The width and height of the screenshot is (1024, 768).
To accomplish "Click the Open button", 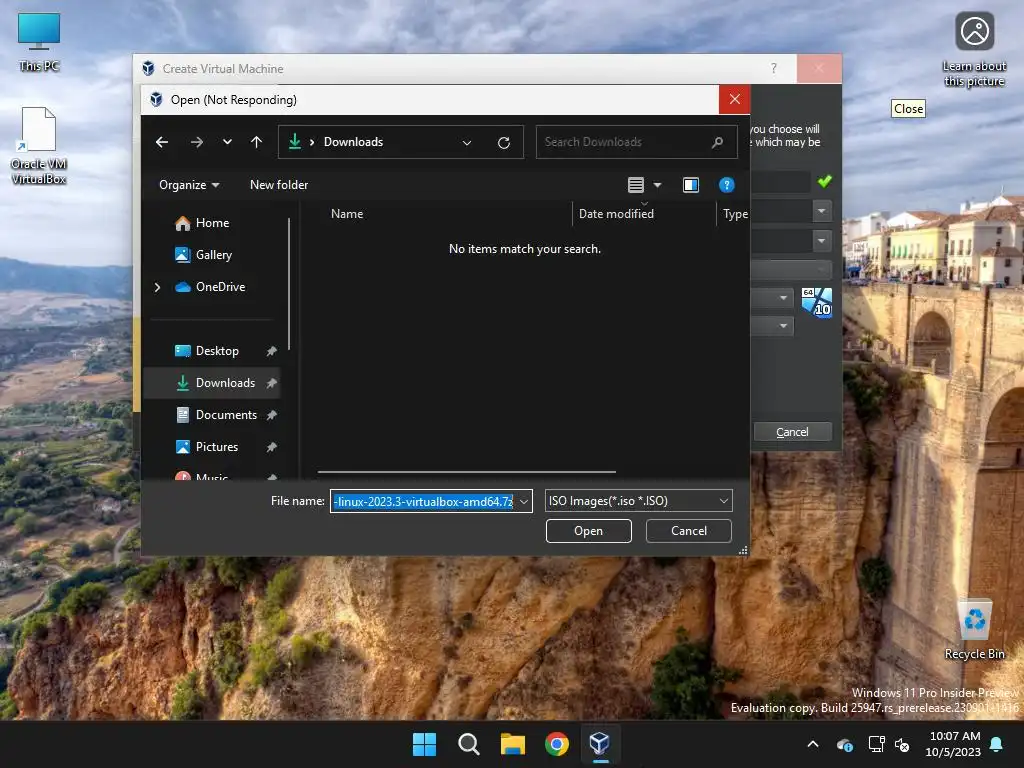I will click(x=588, y=531).
